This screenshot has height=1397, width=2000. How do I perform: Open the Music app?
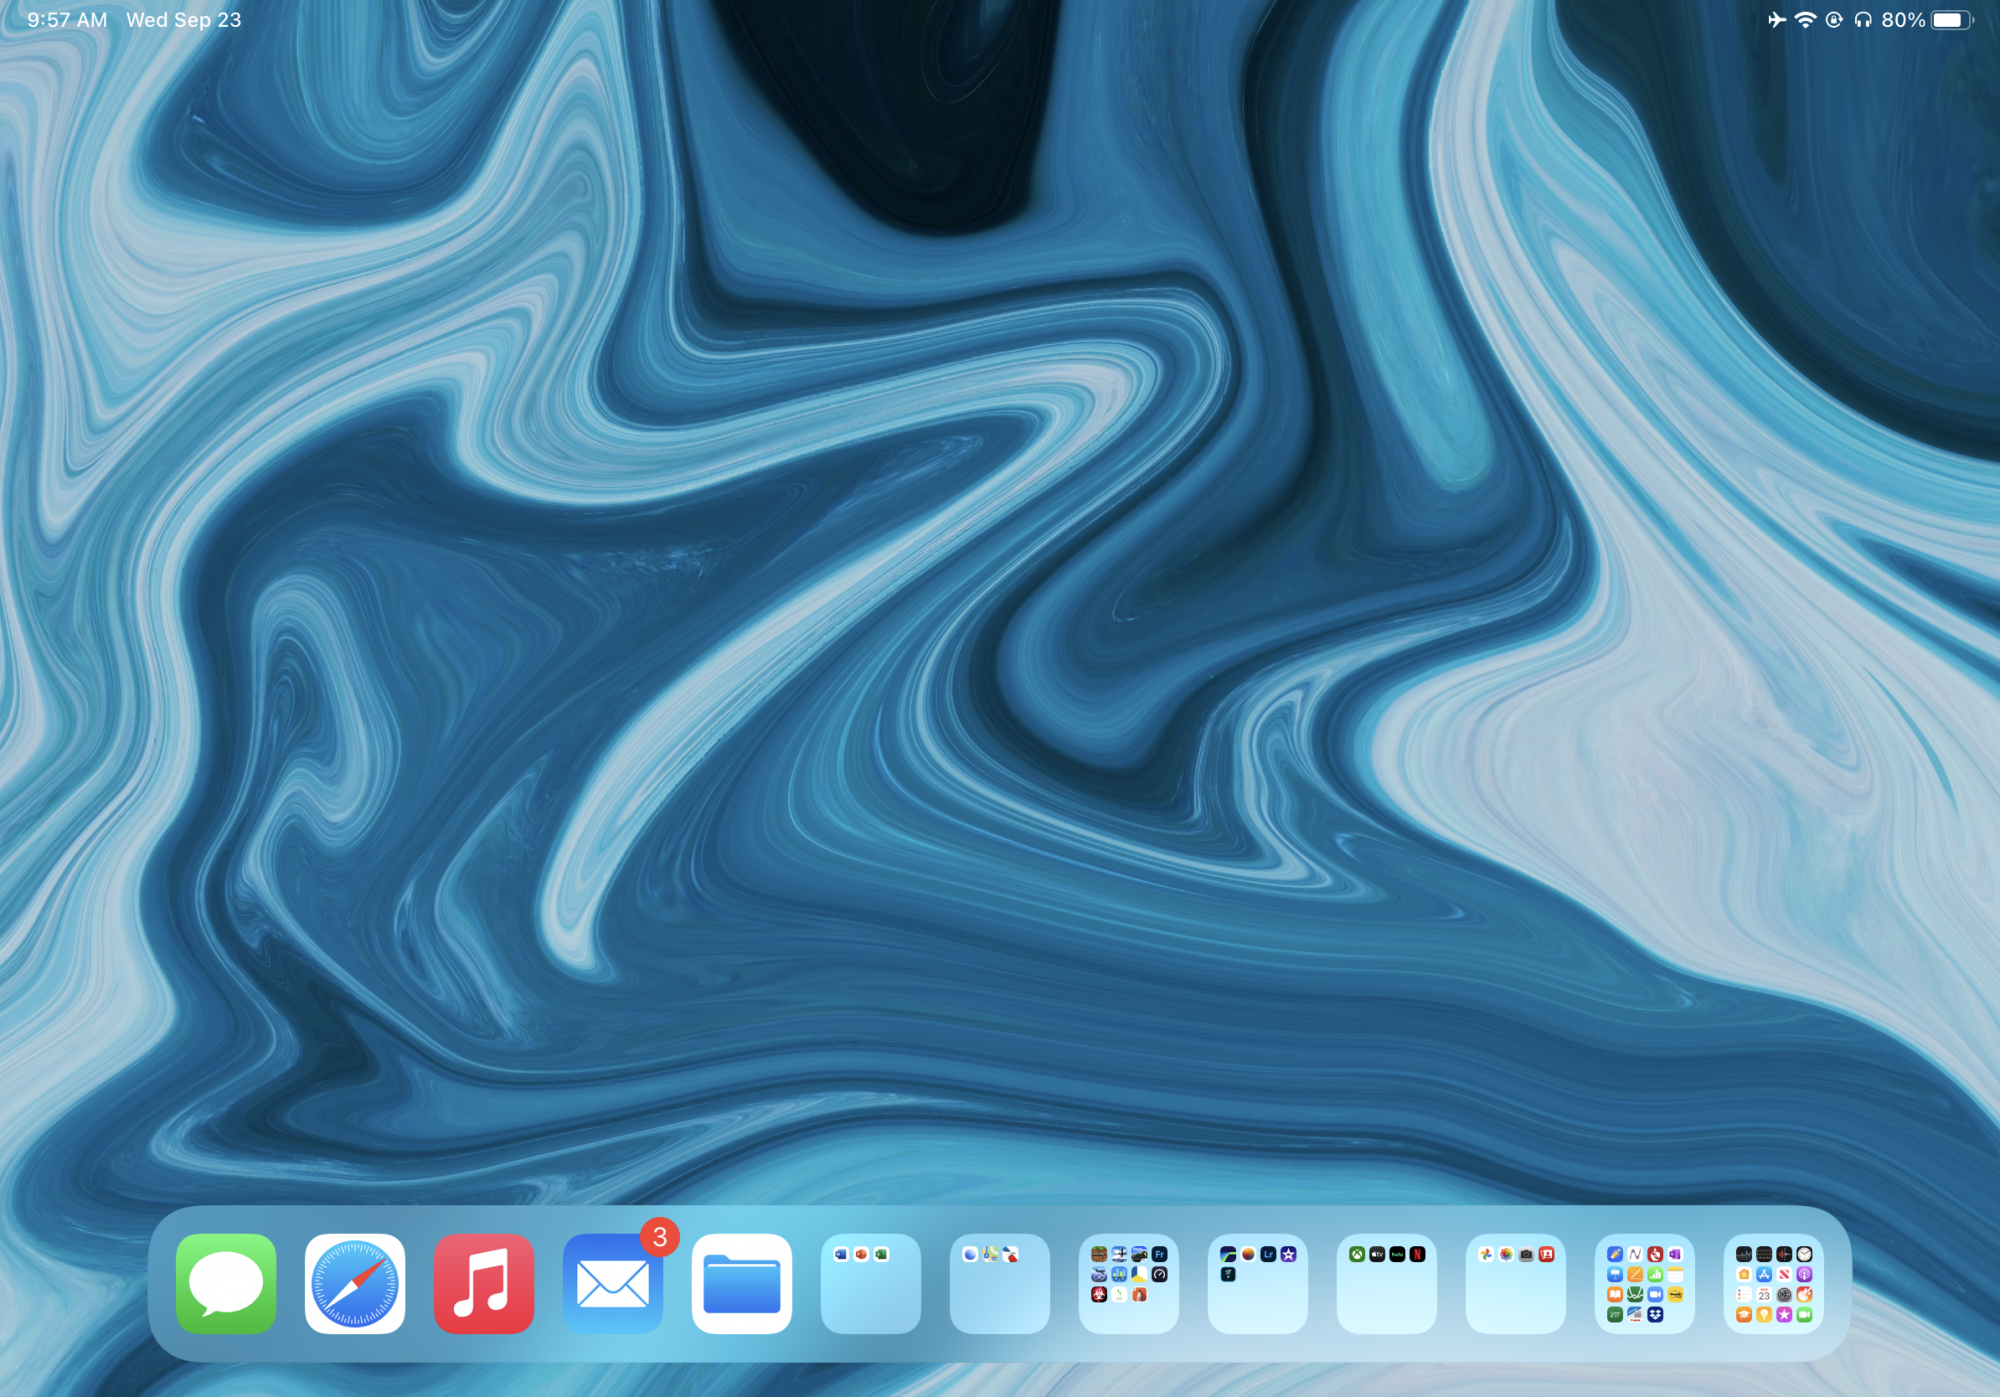[x=484, y=1283]
